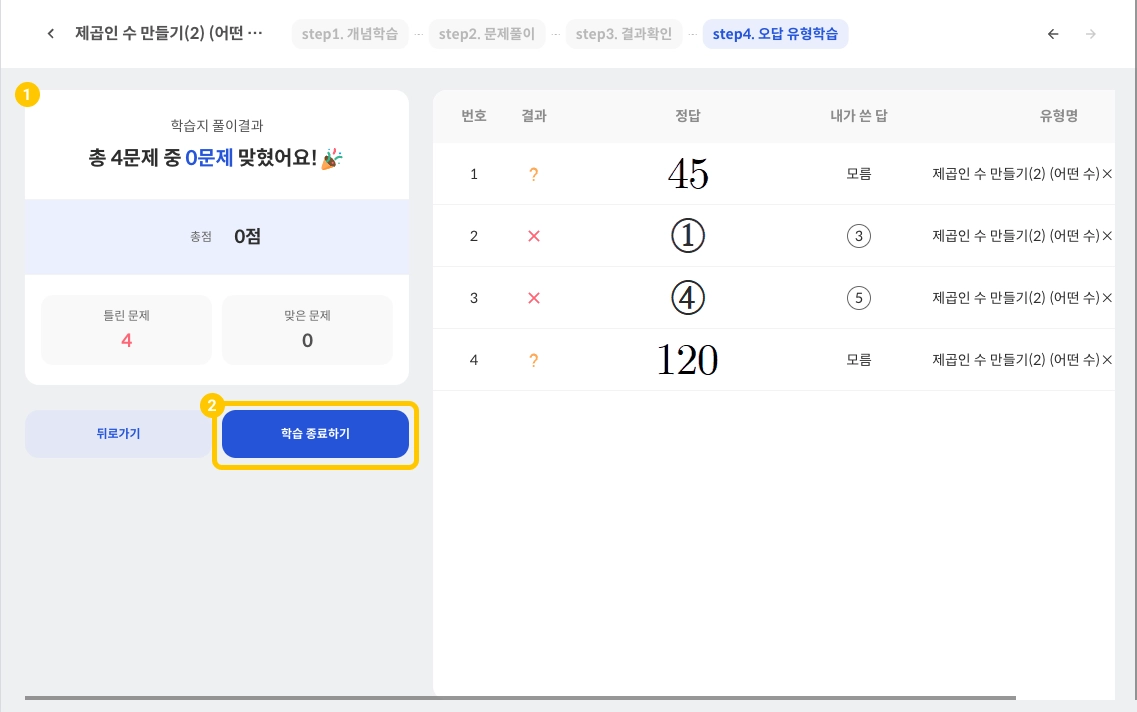This screenshot has height=712, width=1137.
Task: Click the 유형명 column header
Action: 1058,116
